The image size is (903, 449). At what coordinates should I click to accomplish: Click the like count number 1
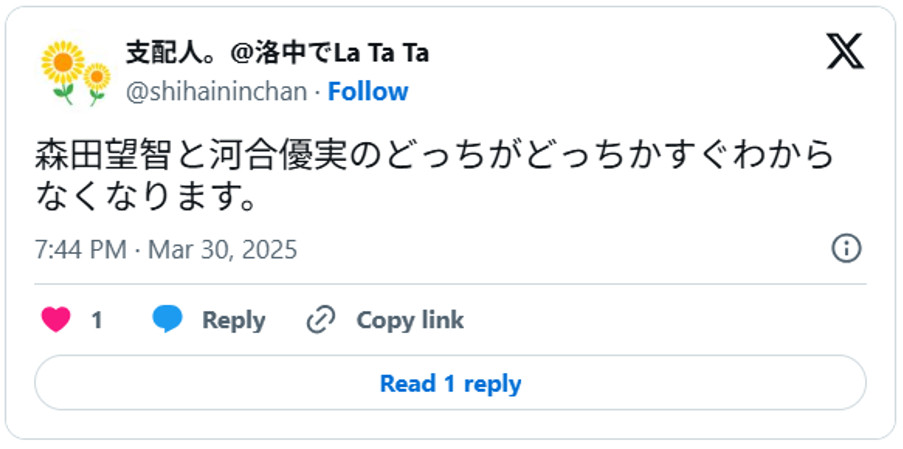pyautogui.click(x=97, y=320)
